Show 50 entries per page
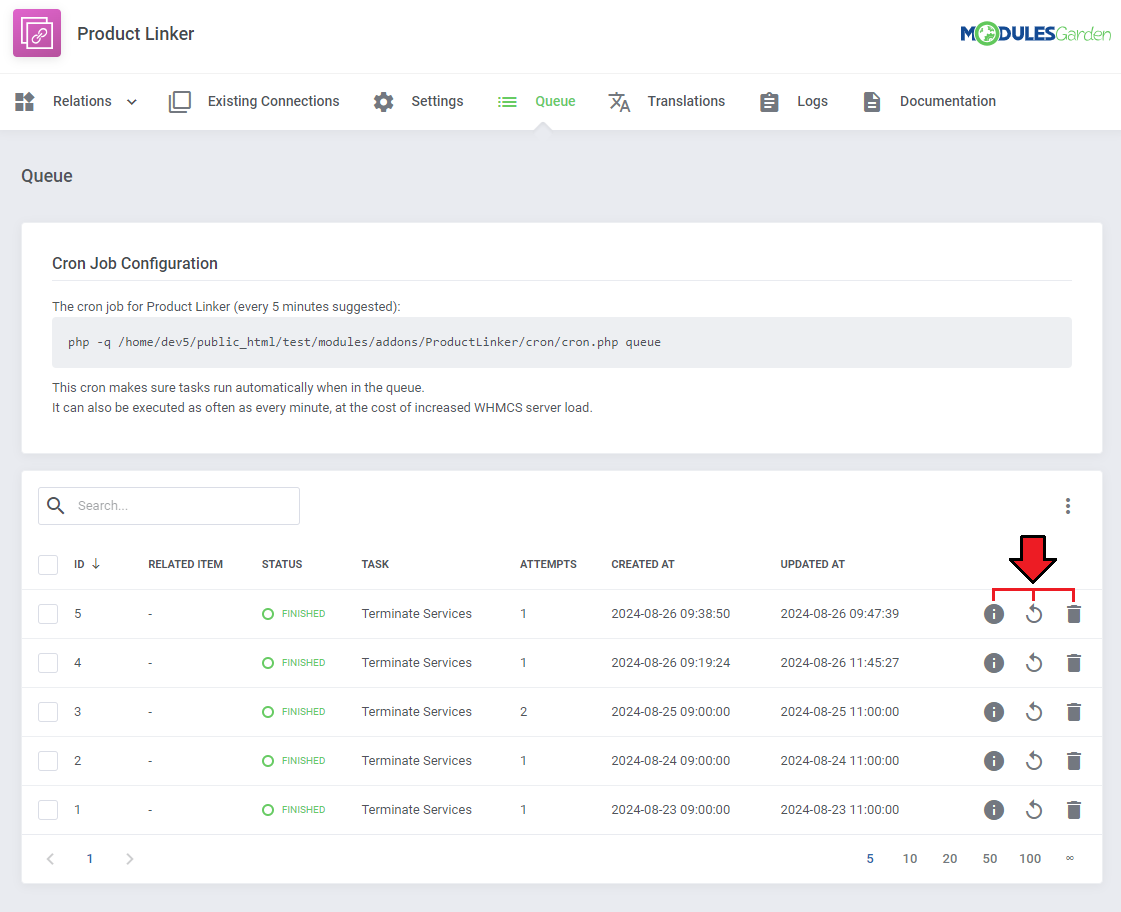This screenshot has height=912, width=1121. pyautogui.click(x=989, y=858)
